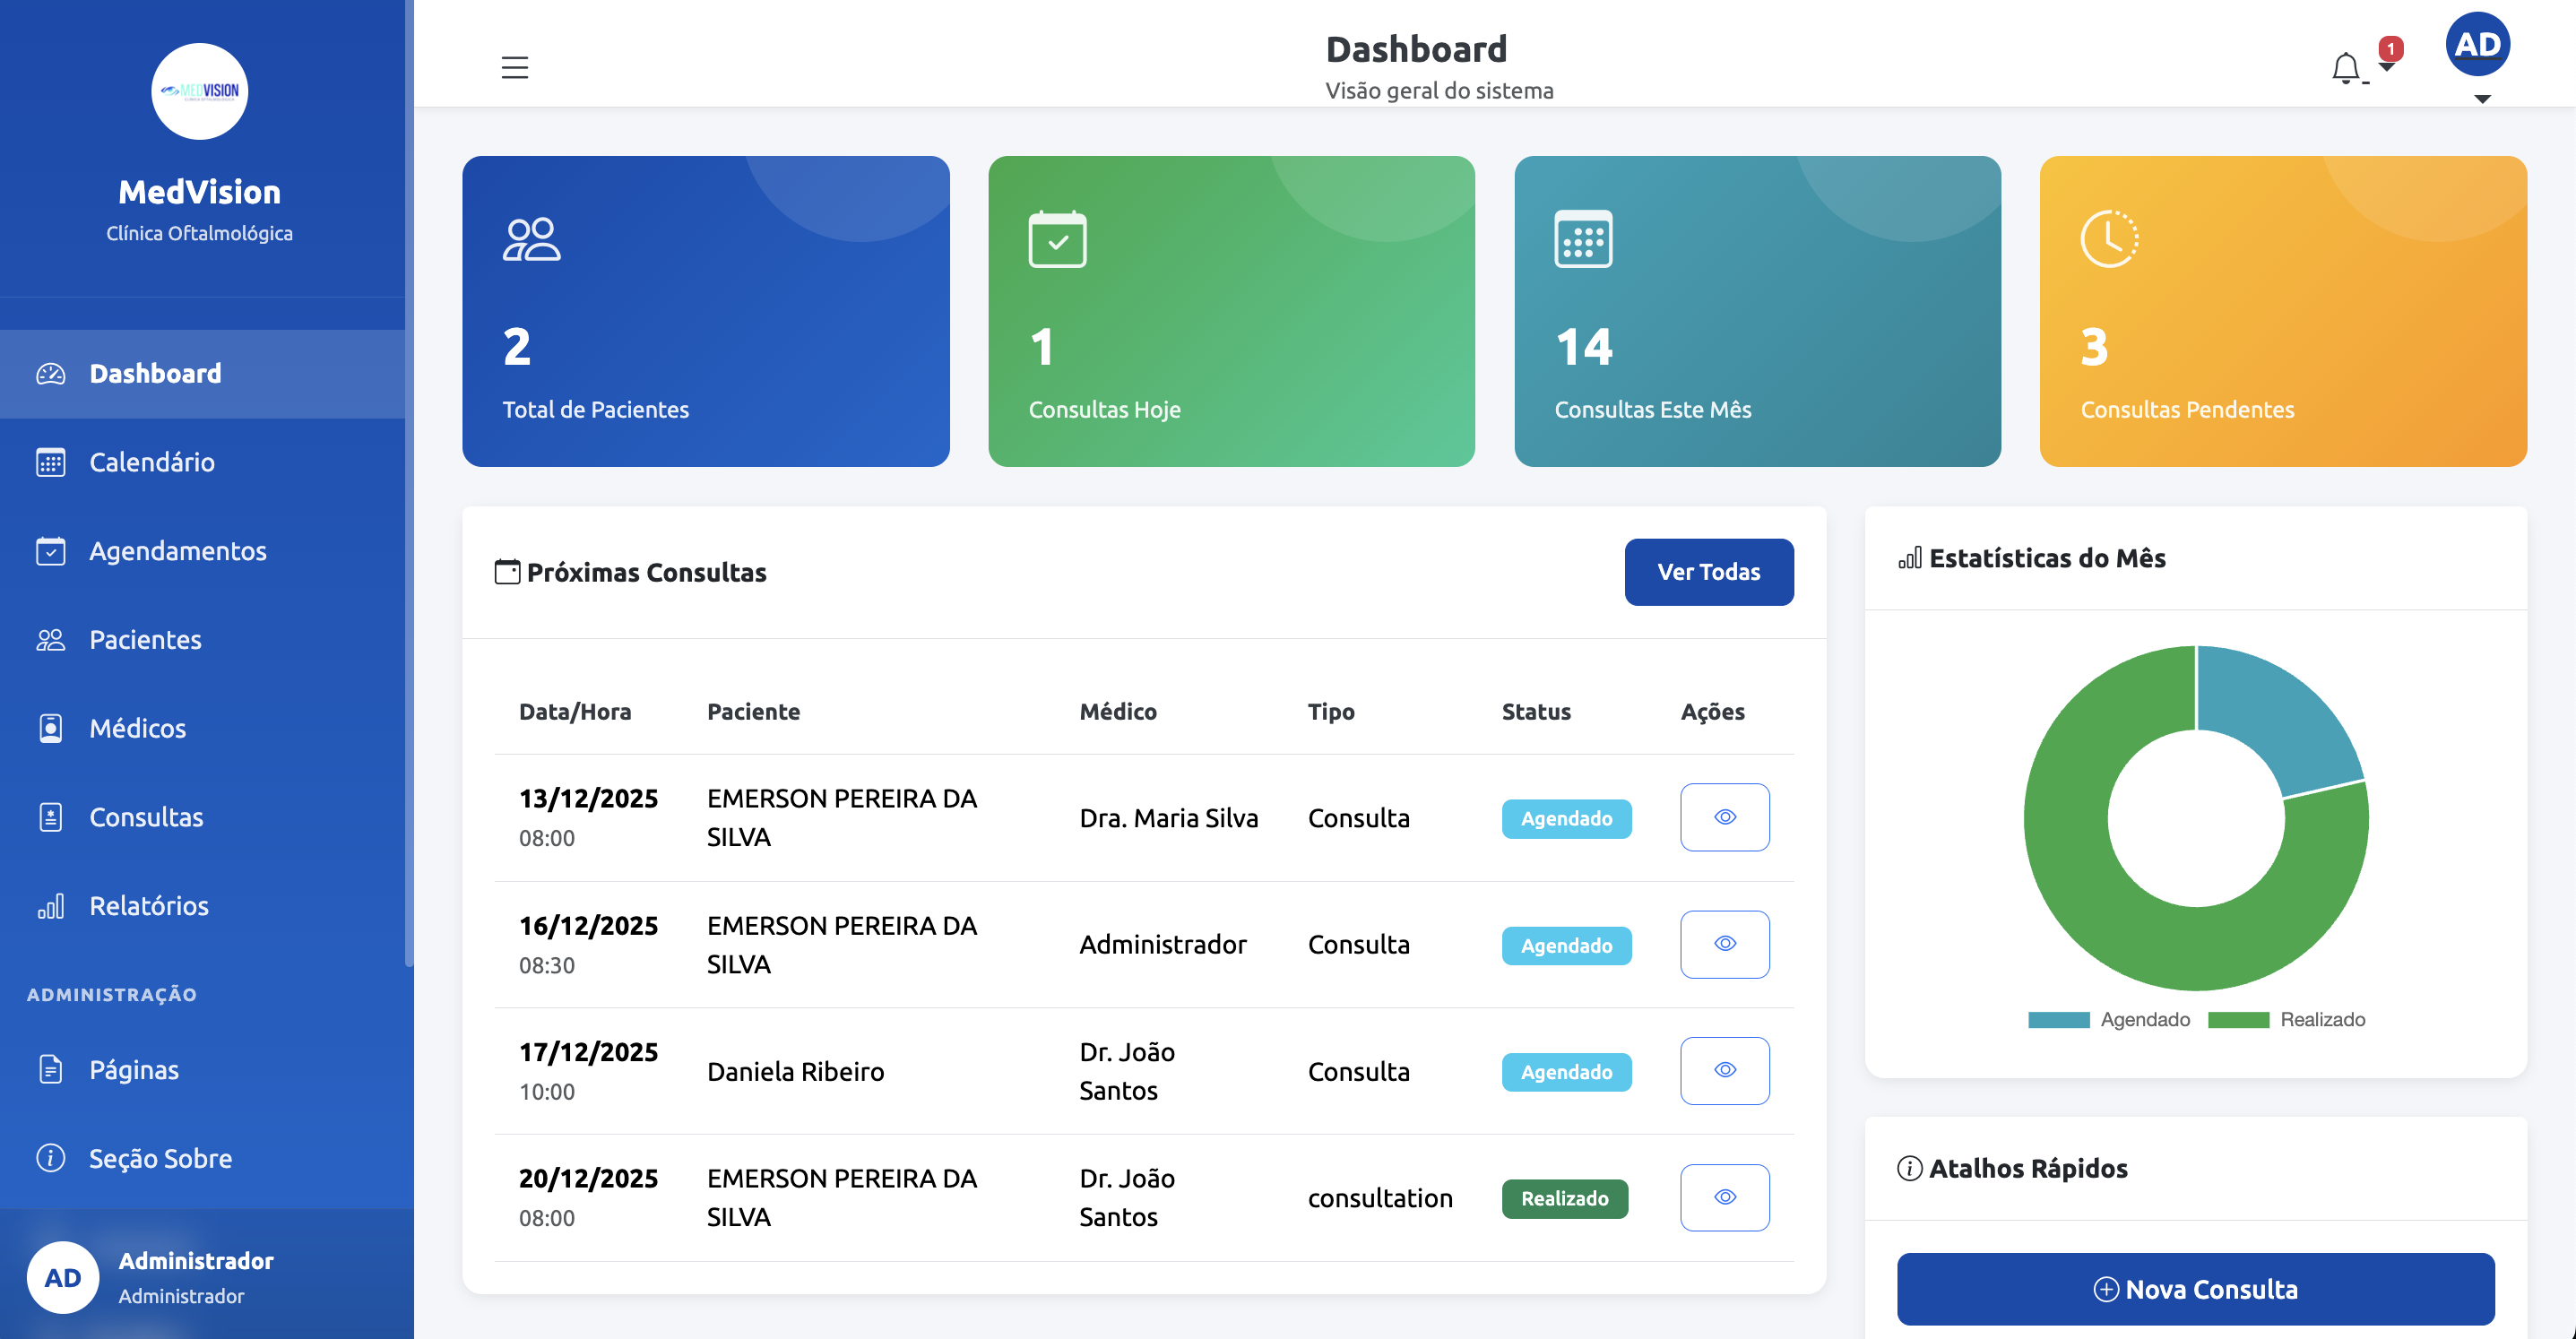Go to Calendário in the sidebar
2576x1339 pixels.
(x=151, y=462)
